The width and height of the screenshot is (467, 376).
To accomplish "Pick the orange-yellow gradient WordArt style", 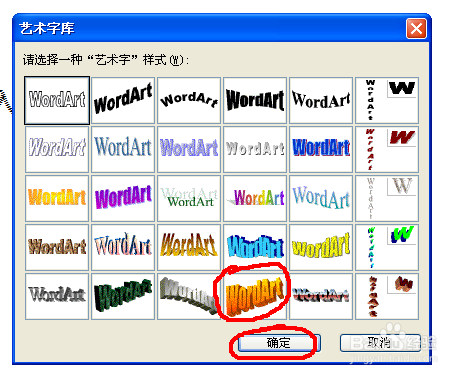I will (57, 198).
